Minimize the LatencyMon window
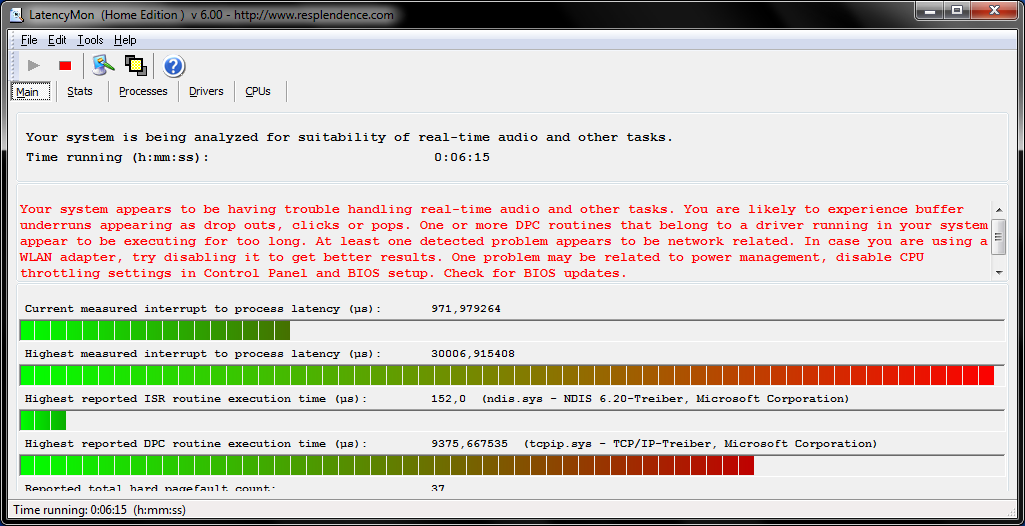The height and width of the screenshot is (526, 1025). [928, 10]
